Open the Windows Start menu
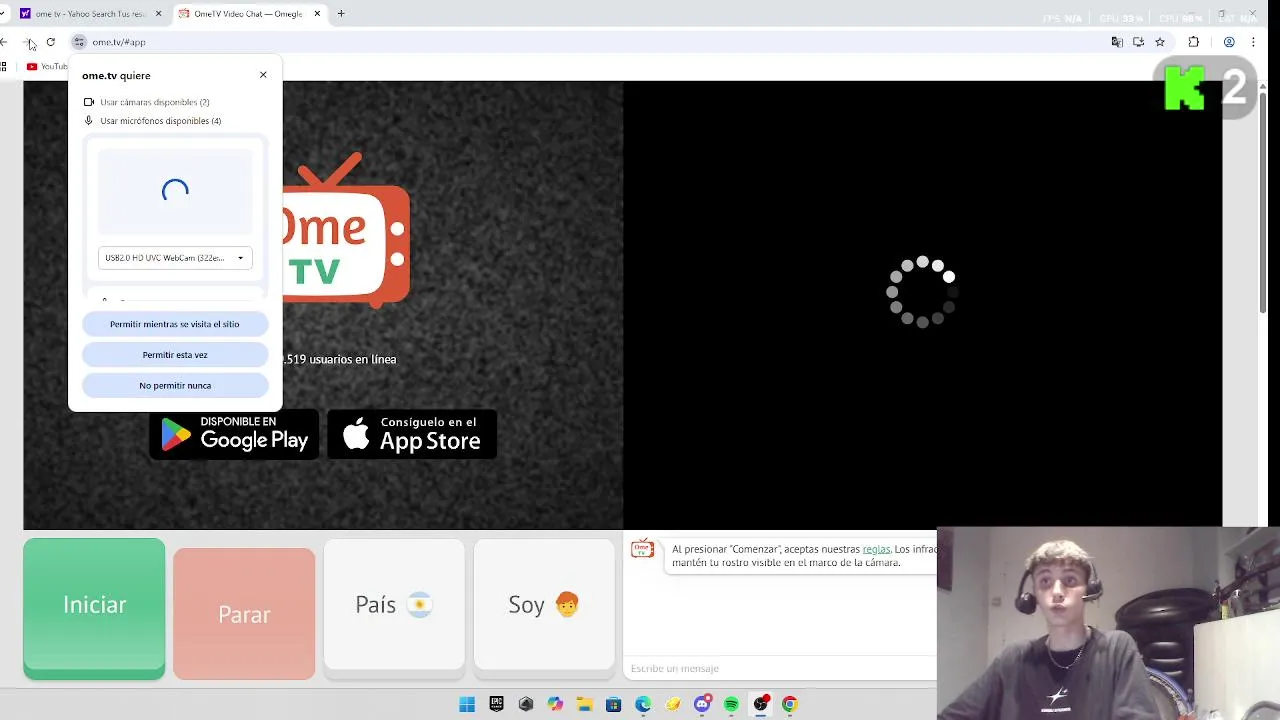This screenshot has width=1280, height=720. (467, 704)
